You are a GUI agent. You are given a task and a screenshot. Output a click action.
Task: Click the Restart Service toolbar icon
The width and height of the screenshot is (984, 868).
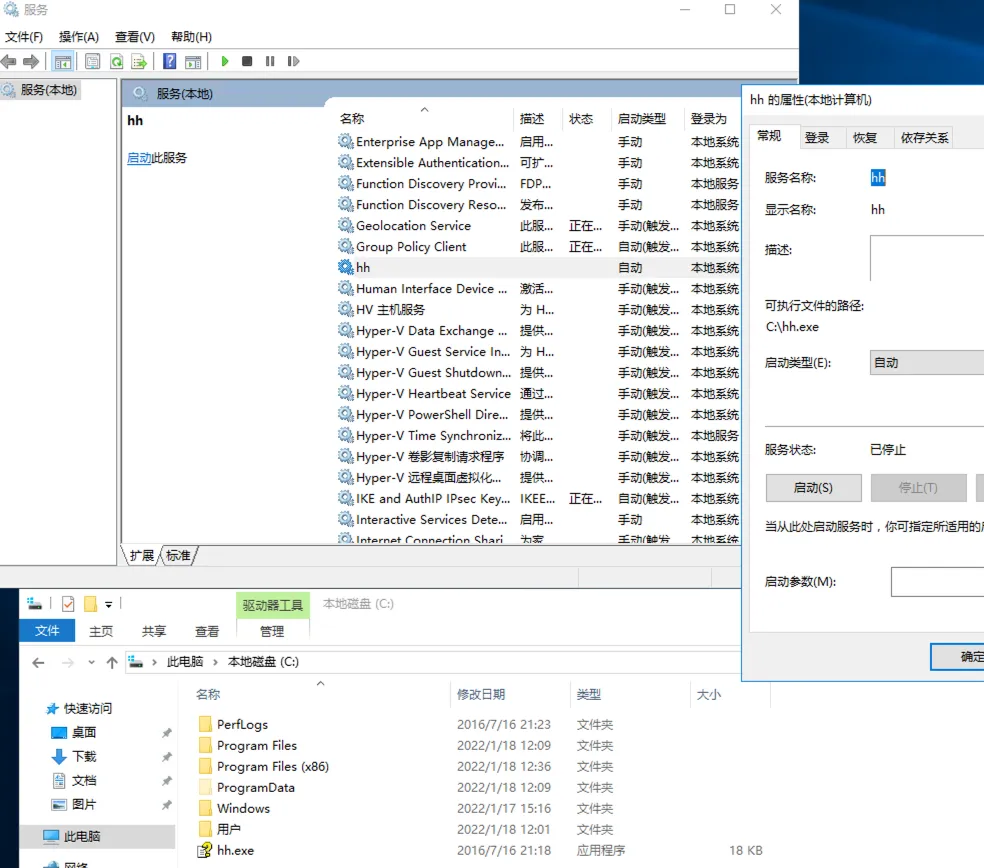(x=293, y=62)
